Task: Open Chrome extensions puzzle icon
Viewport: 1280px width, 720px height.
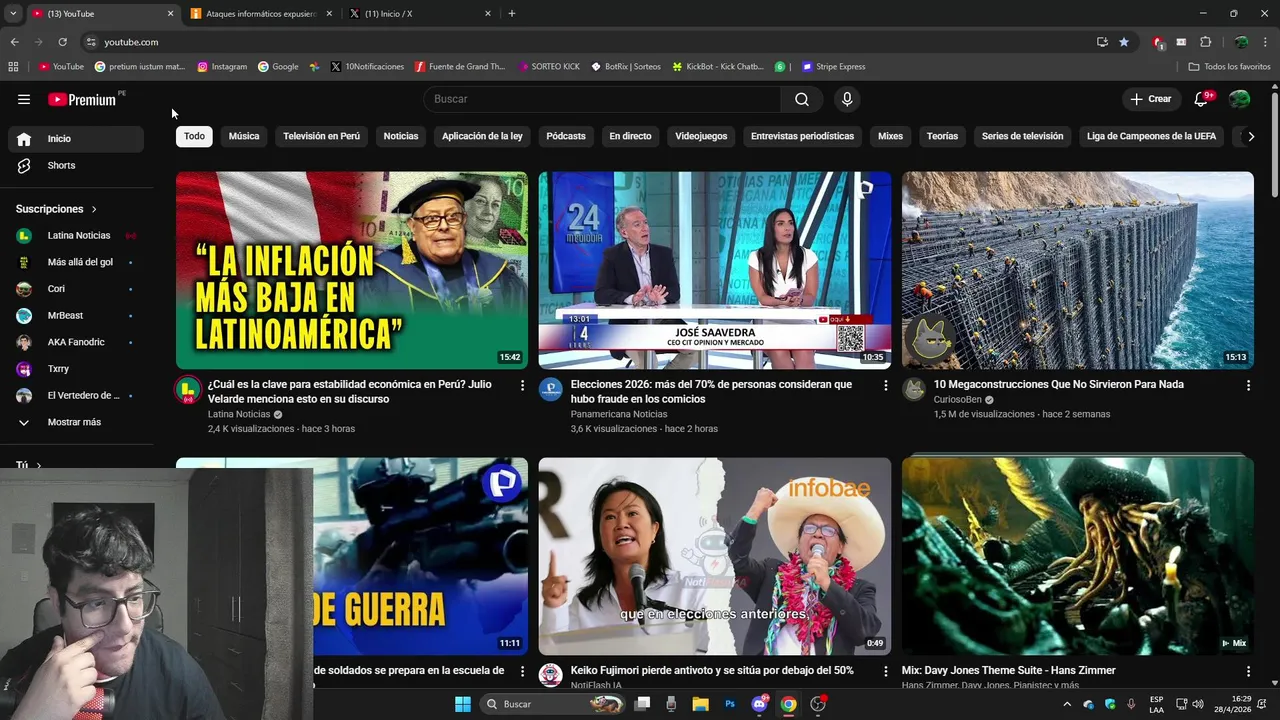Action: point(1205,42)
